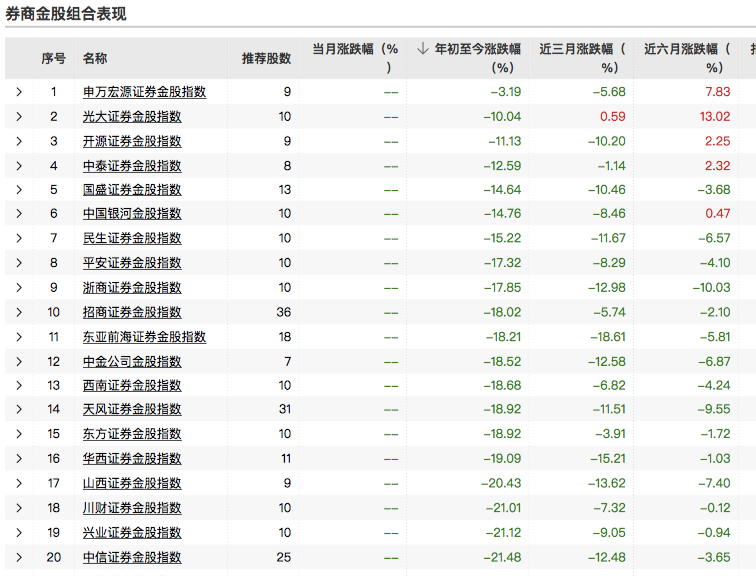Select year-to-date value -20.43
756x576 pixels.
click(501, 483)
